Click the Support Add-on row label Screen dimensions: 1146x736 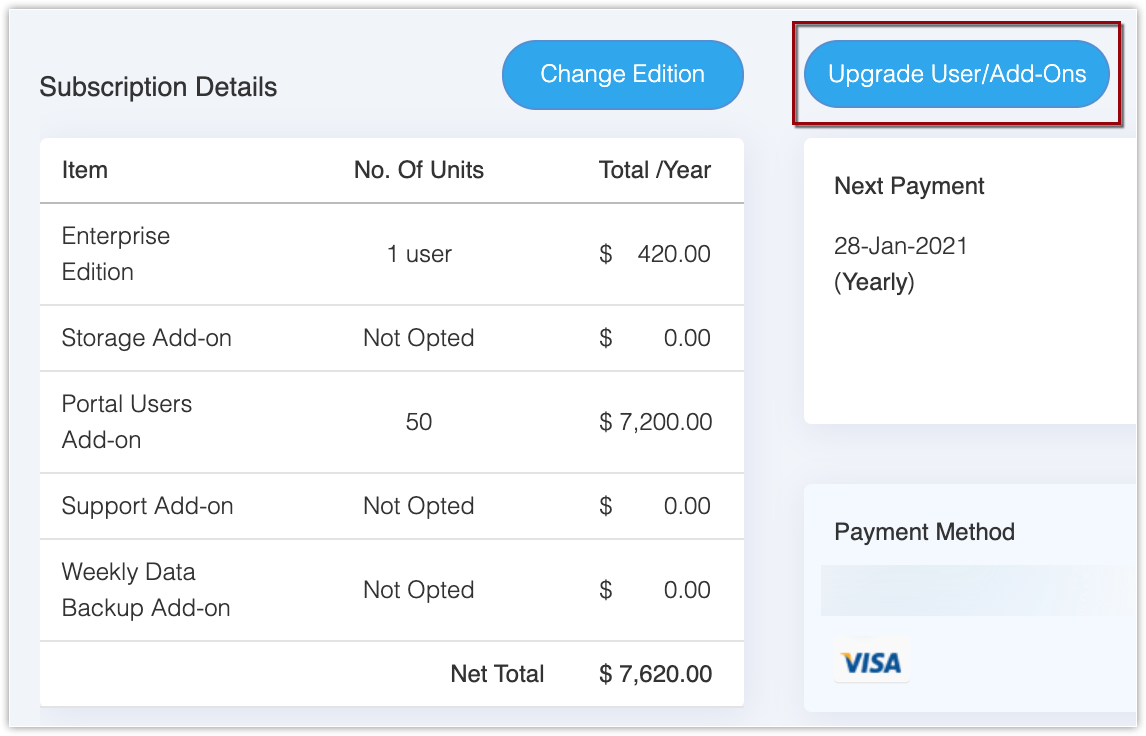coord(148,506)
